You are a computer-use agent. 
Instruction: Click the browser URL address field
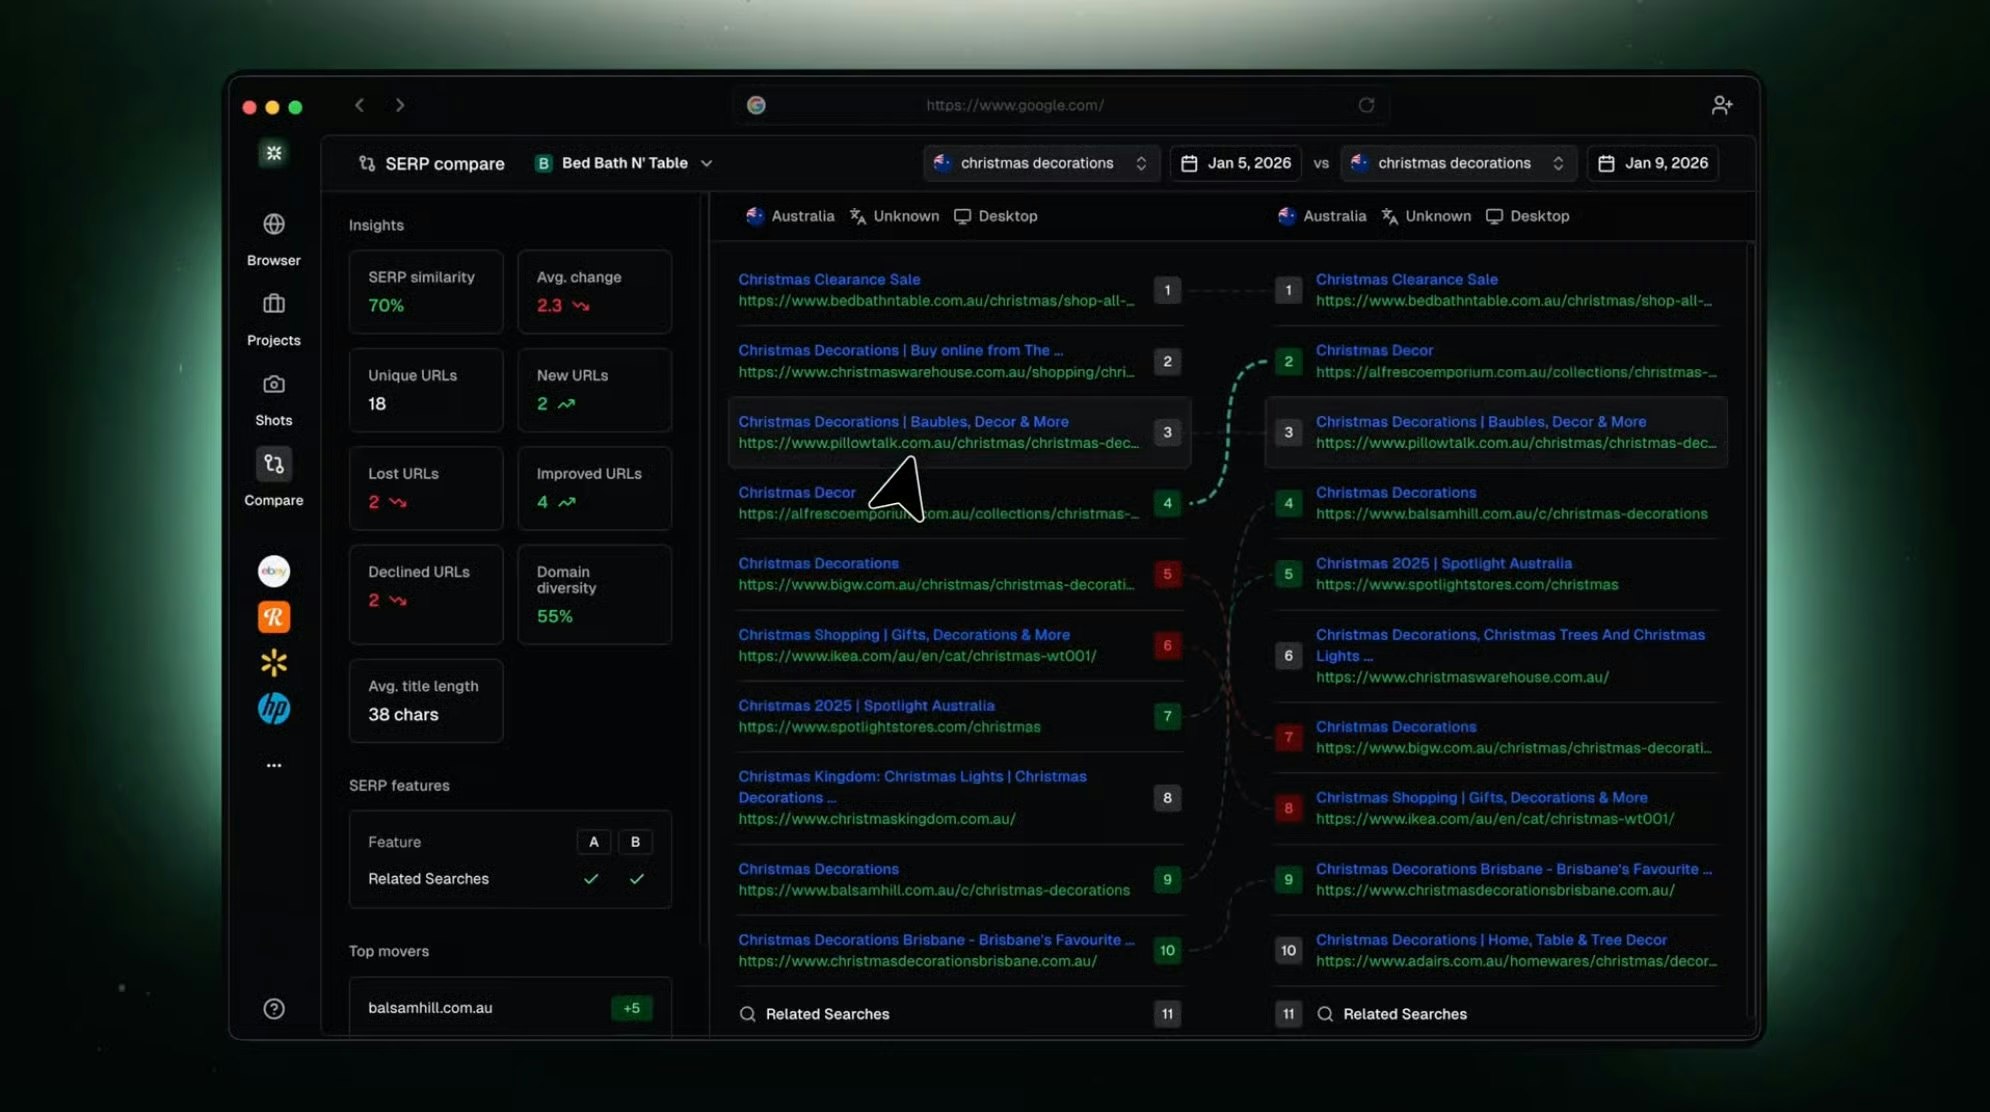click(x=1014, y=105)
